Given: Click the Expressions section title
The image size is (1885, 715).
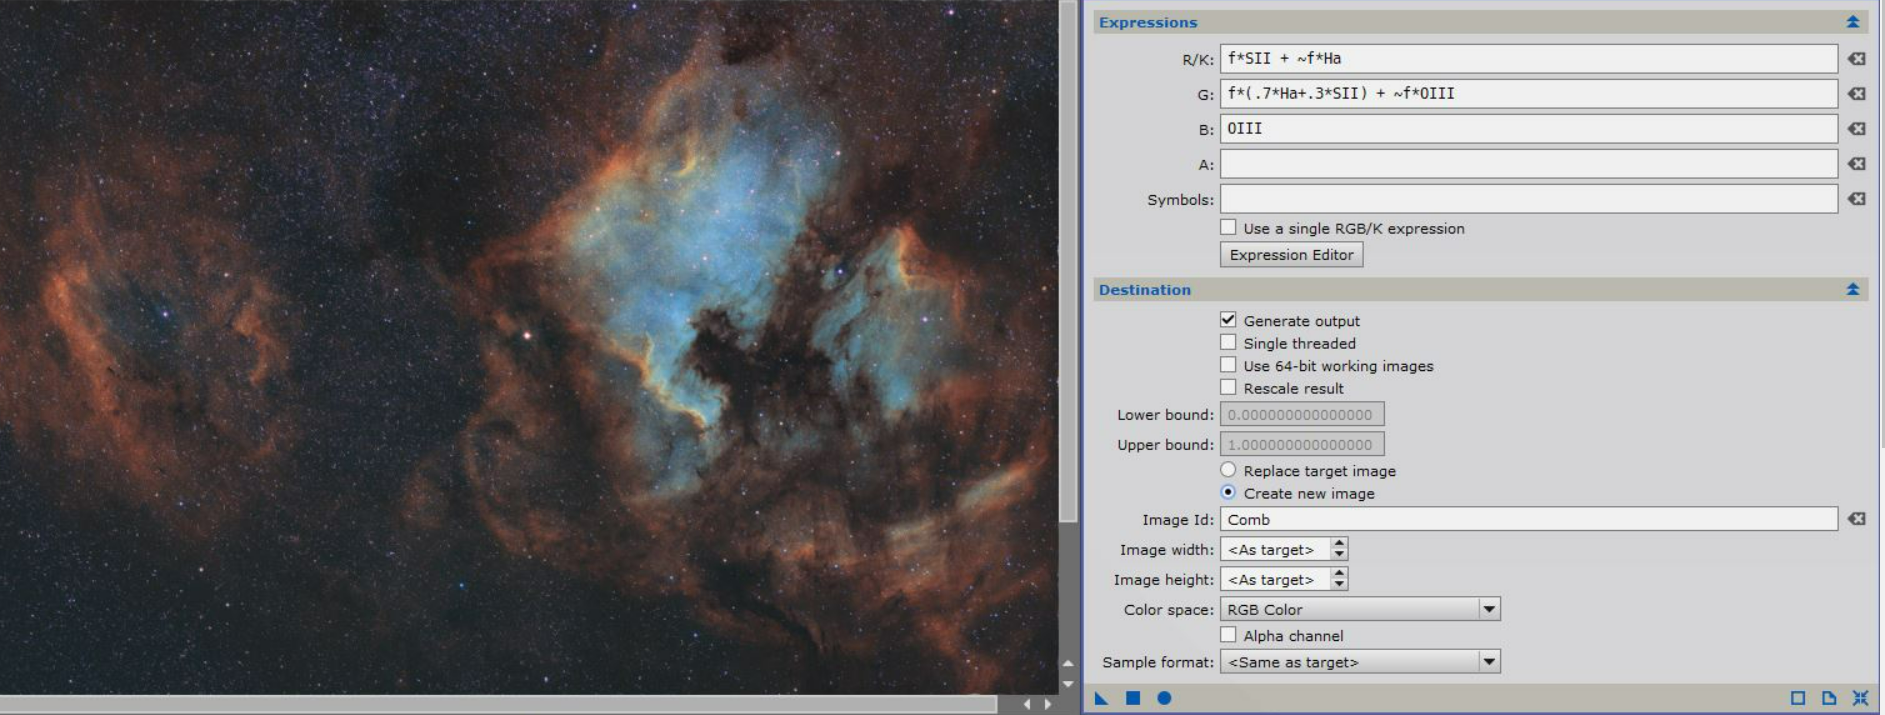Looking at the screenshot, I should [x=1147, y=22].
